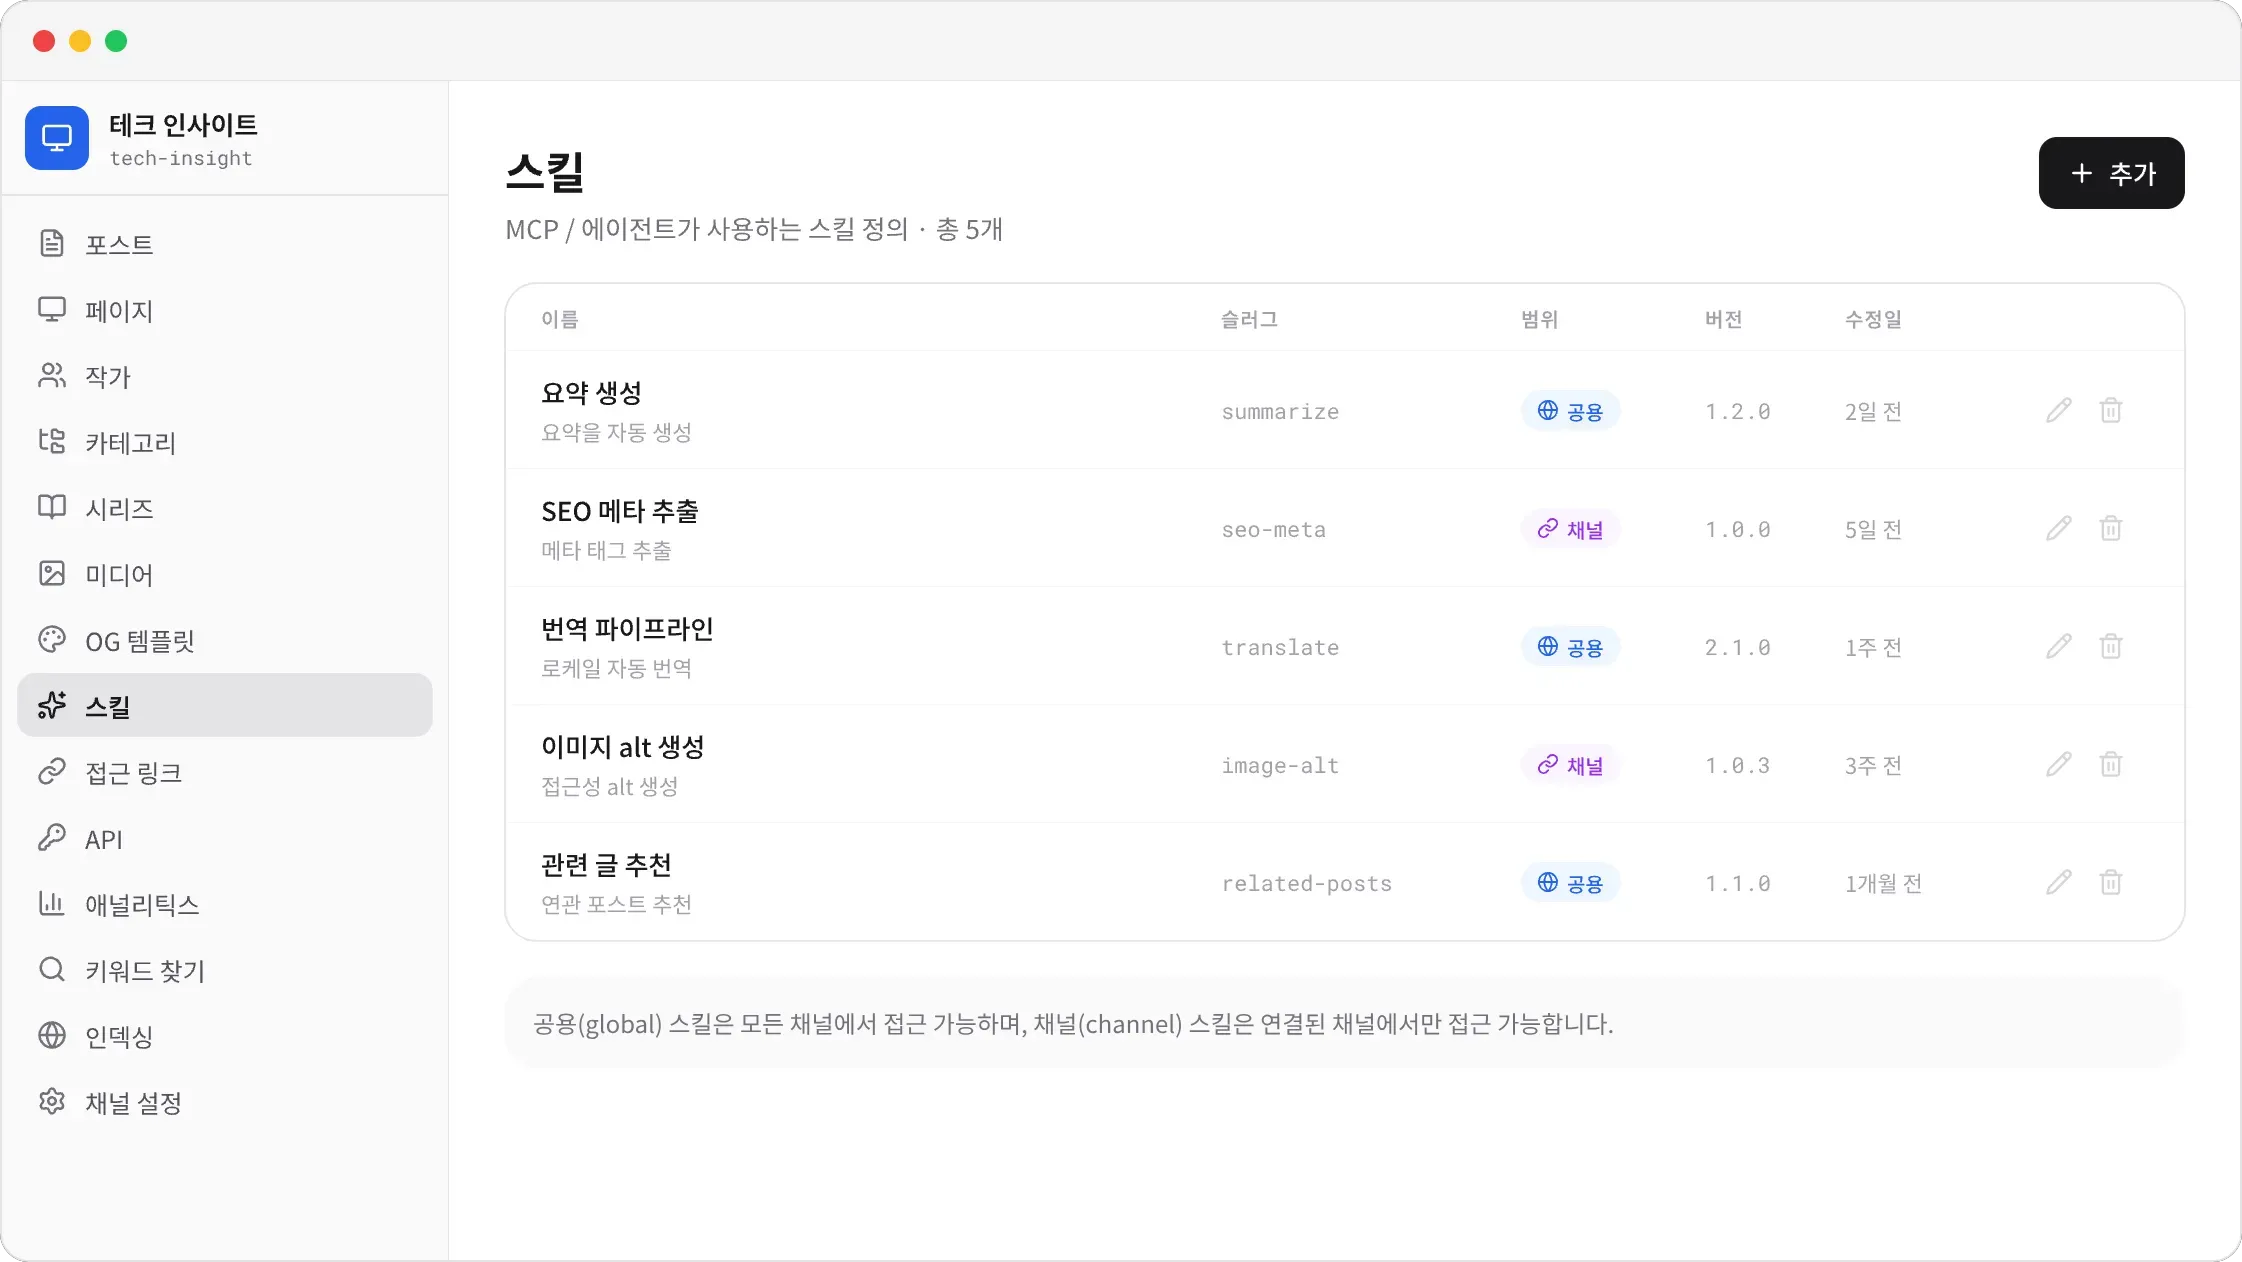Navigate to 카테고리
Viewport: 2242px width, 1262px height.
[x=225, y=441]
